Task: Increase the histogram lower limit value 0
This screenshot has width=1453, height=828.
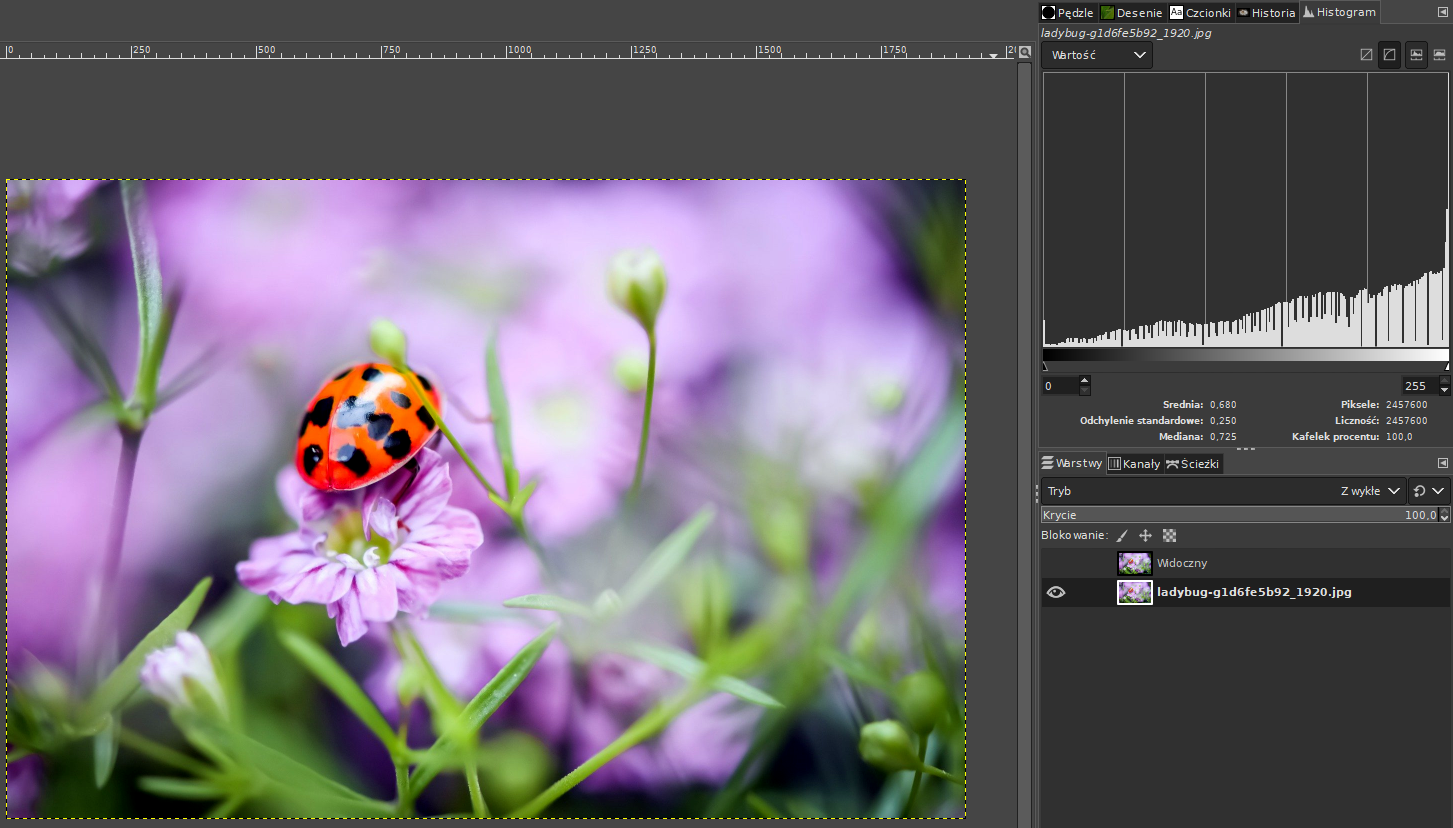Action: pyautogui.click(x=1084, y=380)
